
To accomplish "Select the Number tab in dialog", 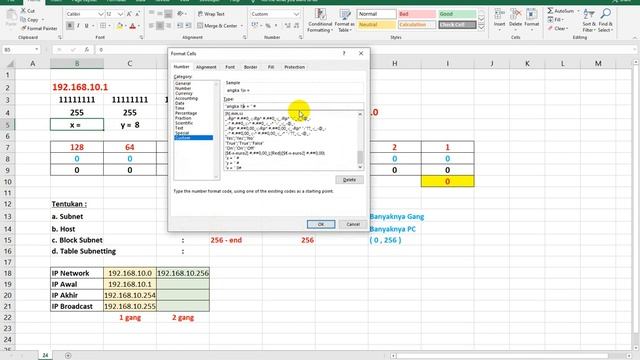I will (x=182, y=67).
